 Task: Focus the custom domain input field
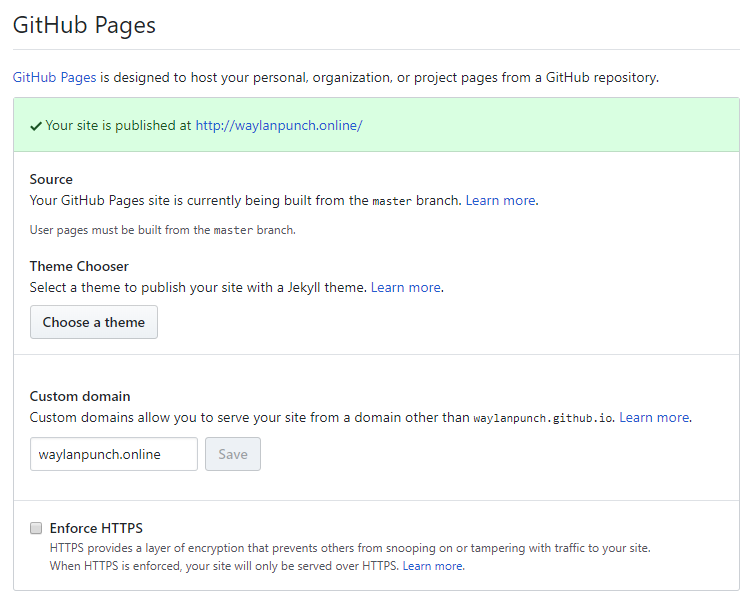point(114,454)
